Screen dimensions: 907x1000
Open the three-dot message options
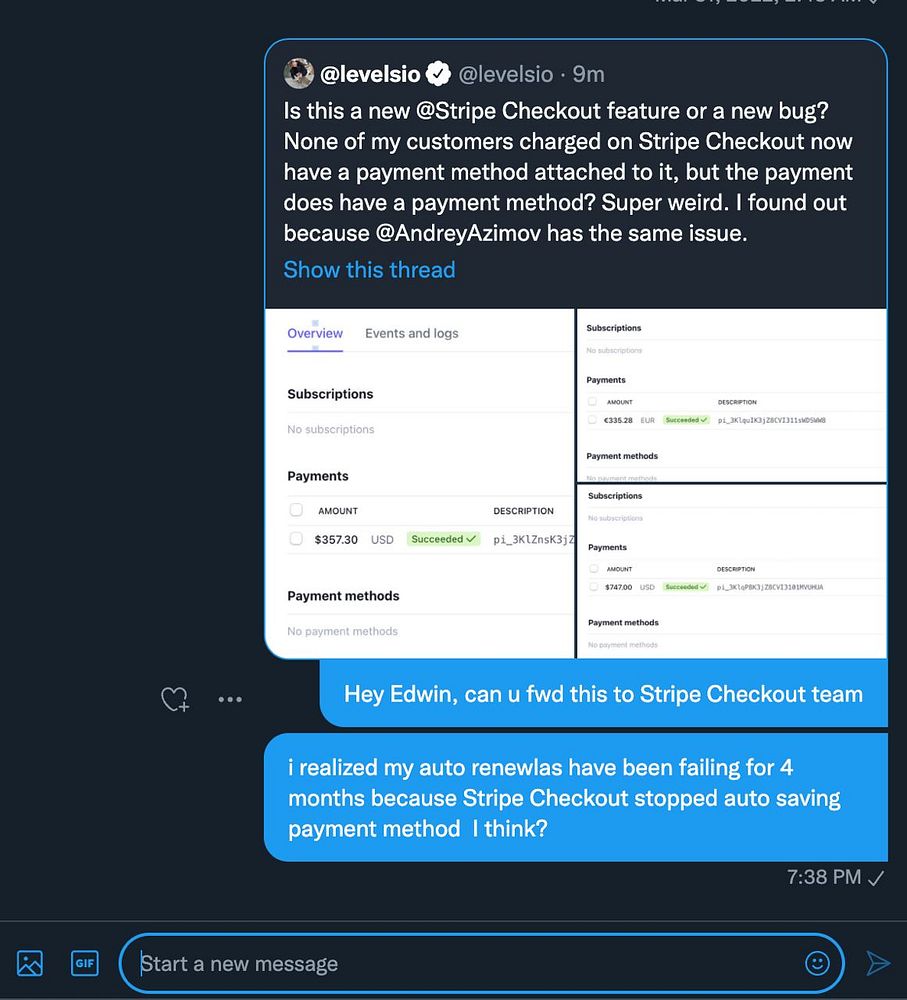[230, 699]
